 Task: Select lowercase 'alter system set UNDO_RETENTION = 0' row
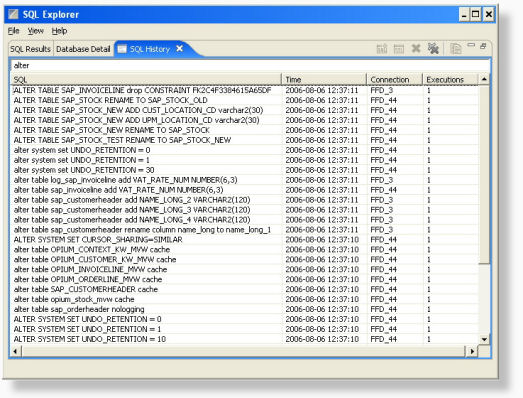[245, 150]
